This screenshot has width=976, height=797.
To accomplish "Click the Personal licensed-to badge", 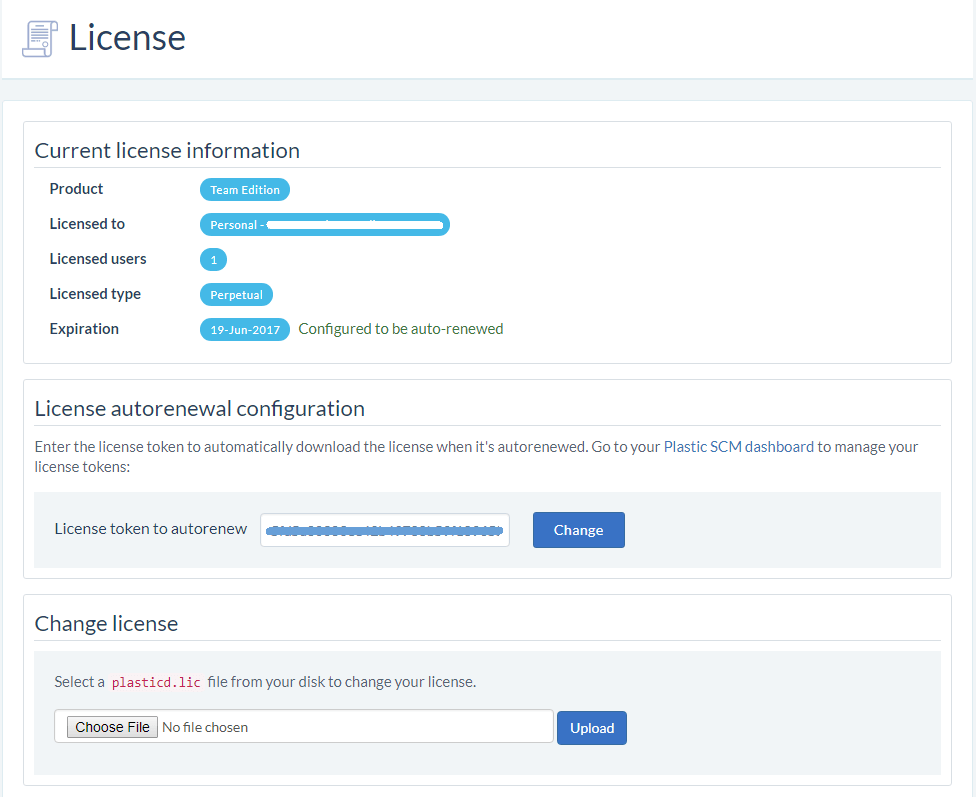I will (324, 225).
